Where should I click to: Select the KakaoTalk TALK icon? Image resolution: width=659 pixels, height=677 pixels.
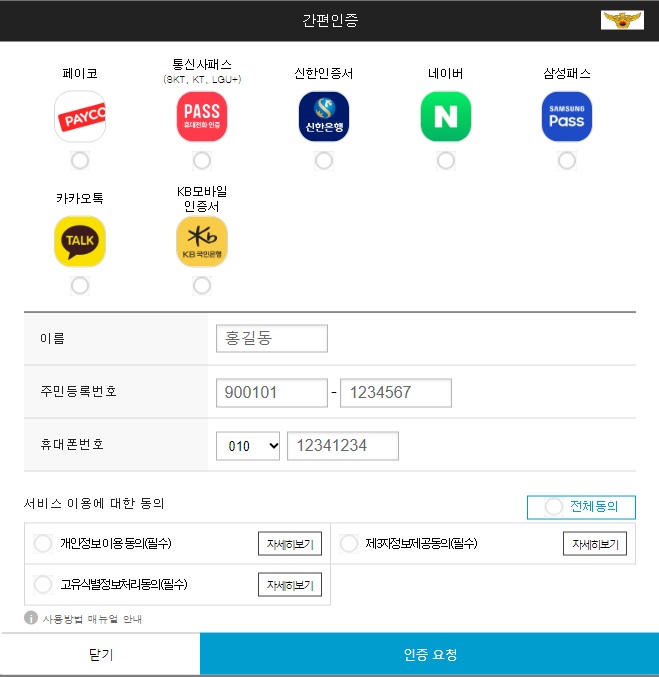coord(80,241)
